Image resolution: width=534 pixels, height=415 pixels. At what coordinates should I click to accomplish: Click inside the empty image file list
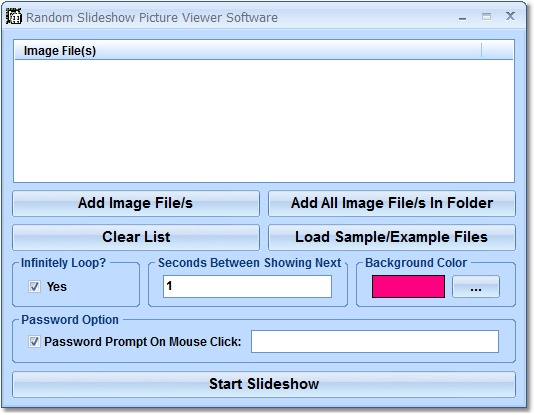pos(264,121)
